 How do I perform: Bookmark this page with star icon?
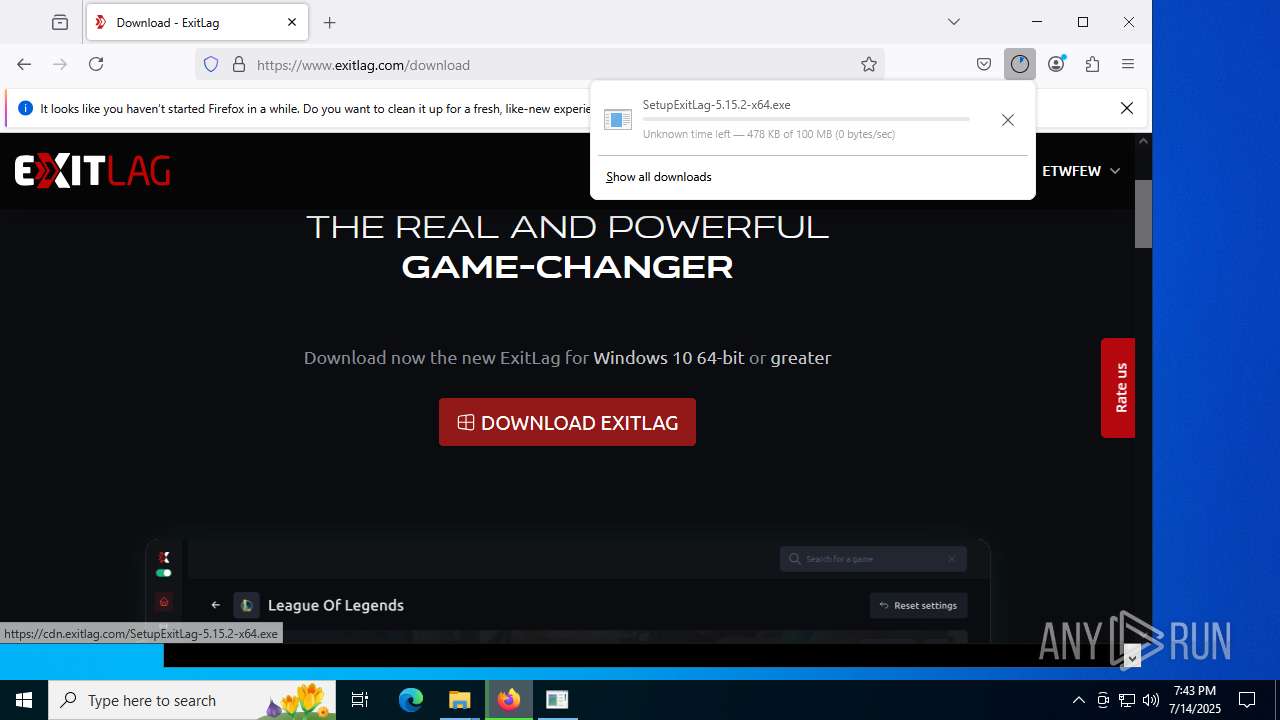[869, 64]
